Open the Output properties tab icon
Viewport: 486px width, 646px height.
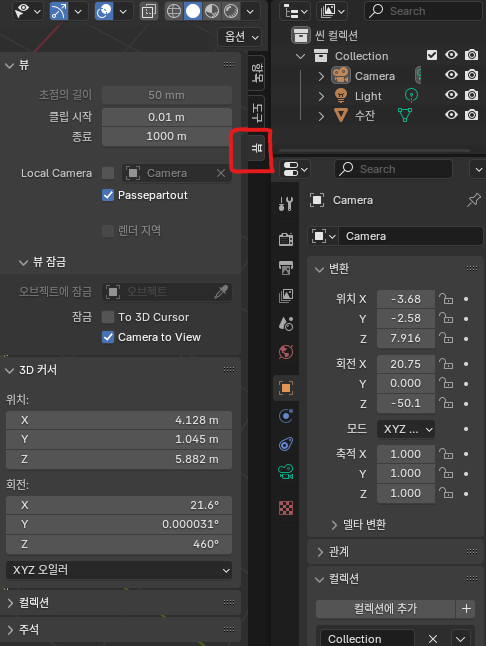coord(285,267)
